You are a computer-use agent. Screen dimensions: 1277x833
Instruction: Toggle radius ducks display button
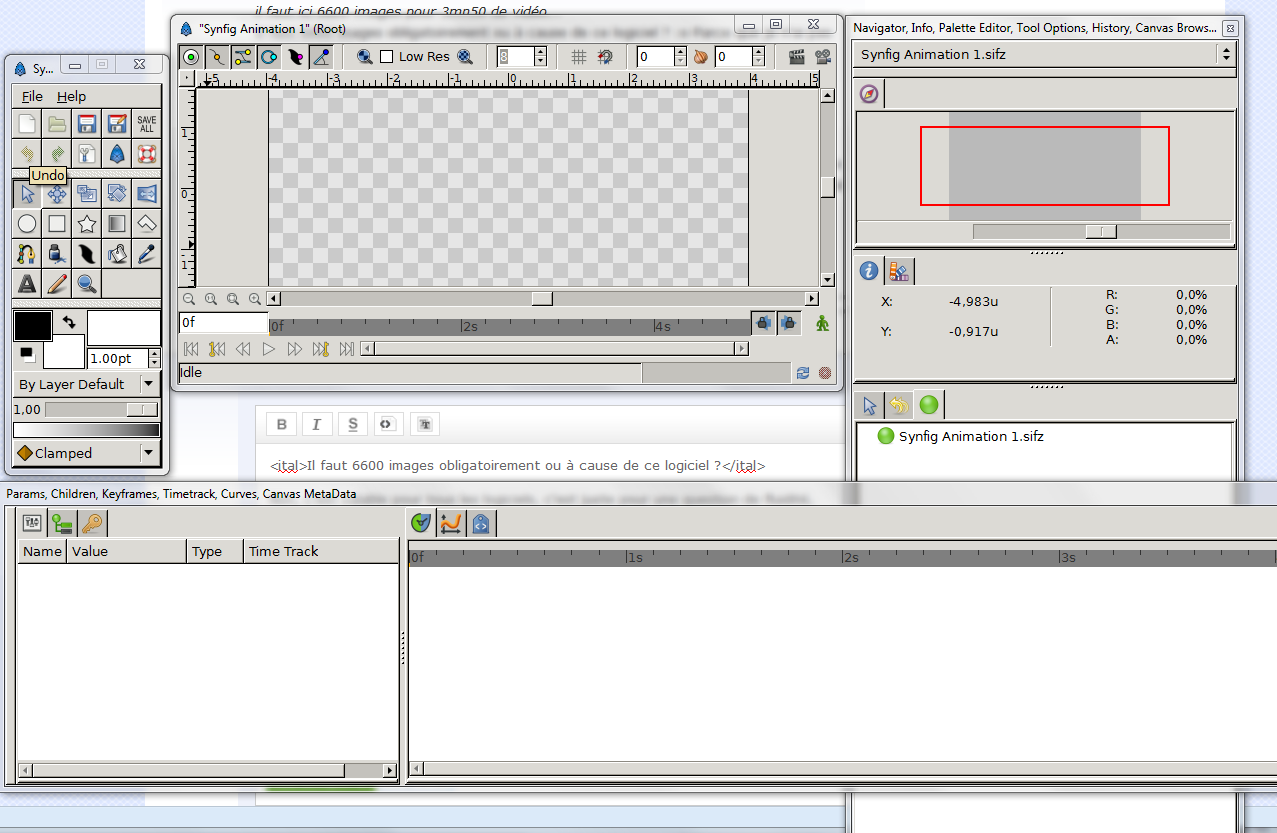click(x=269, y=57)
